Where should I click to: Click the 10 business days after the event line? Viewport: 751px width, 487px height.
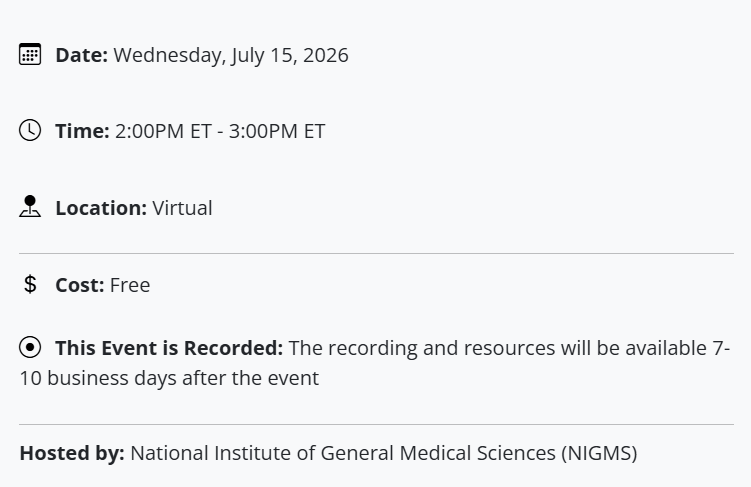click(x=169, y=378)
